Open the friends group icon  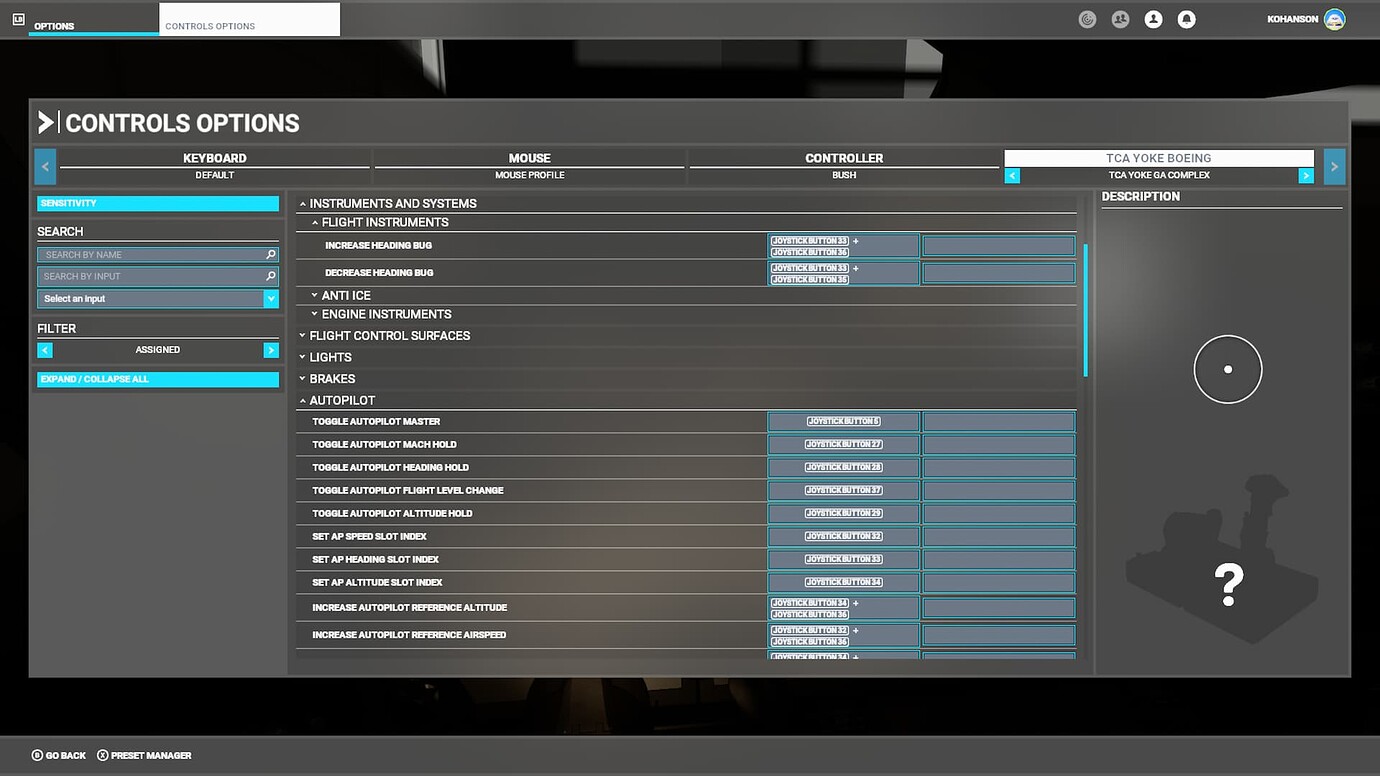click(x=1120, y=19)
